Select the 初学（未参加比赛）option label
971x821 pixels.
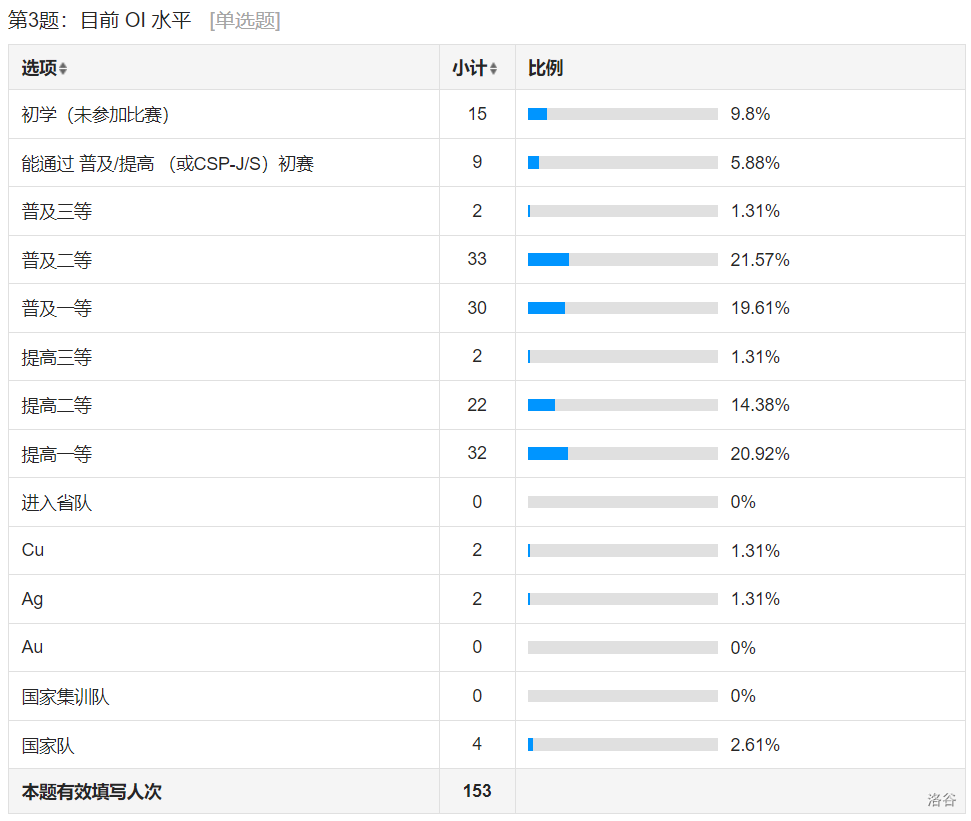coord(96,115)
